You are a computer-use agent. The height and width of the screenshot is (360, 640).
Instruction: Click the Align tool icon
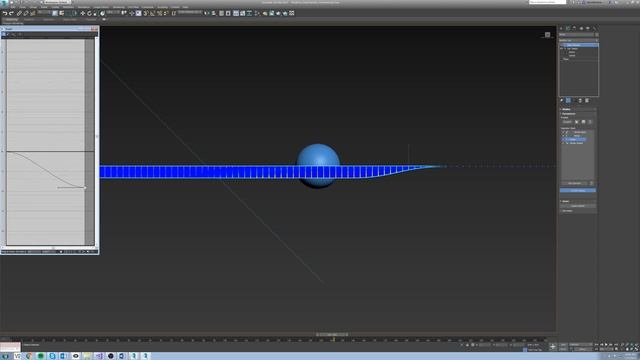click(x=213, y=13)
